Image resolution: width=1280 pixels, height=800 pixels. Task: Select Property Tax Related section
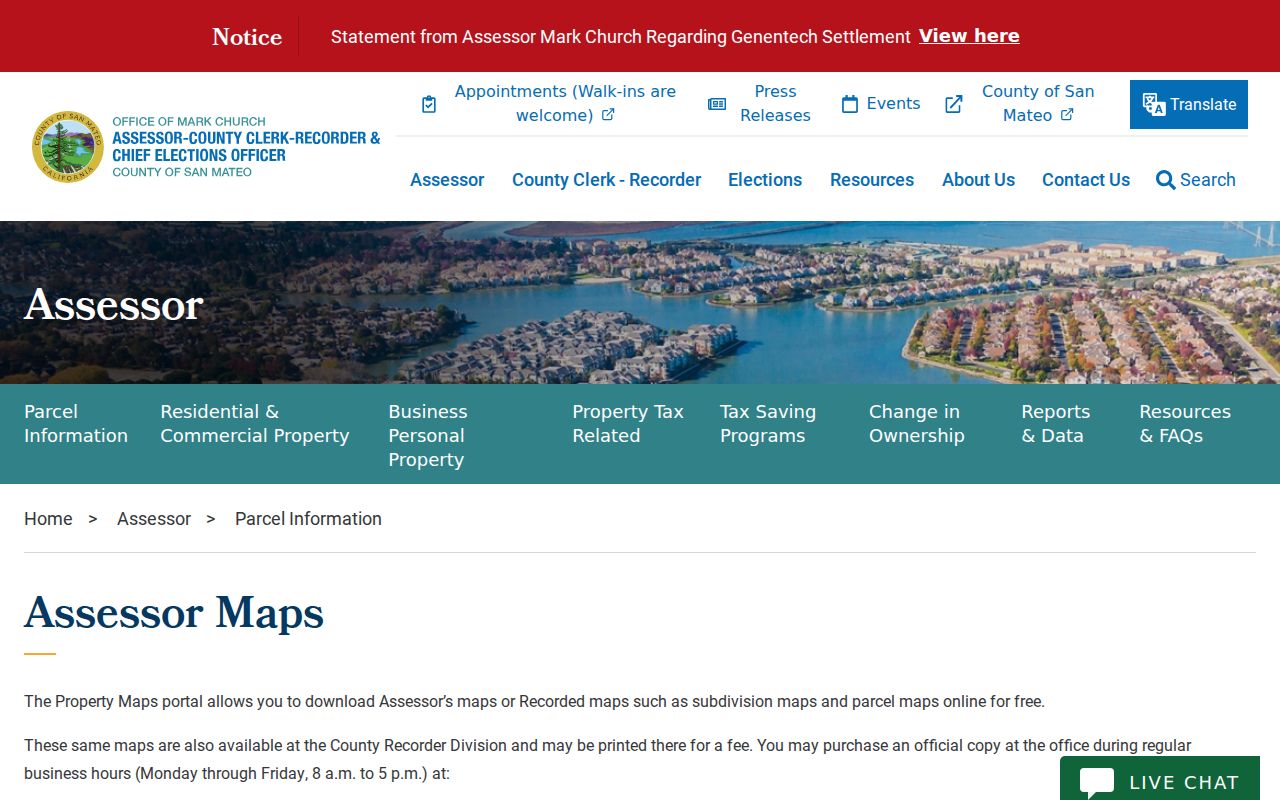coord(628,424)
